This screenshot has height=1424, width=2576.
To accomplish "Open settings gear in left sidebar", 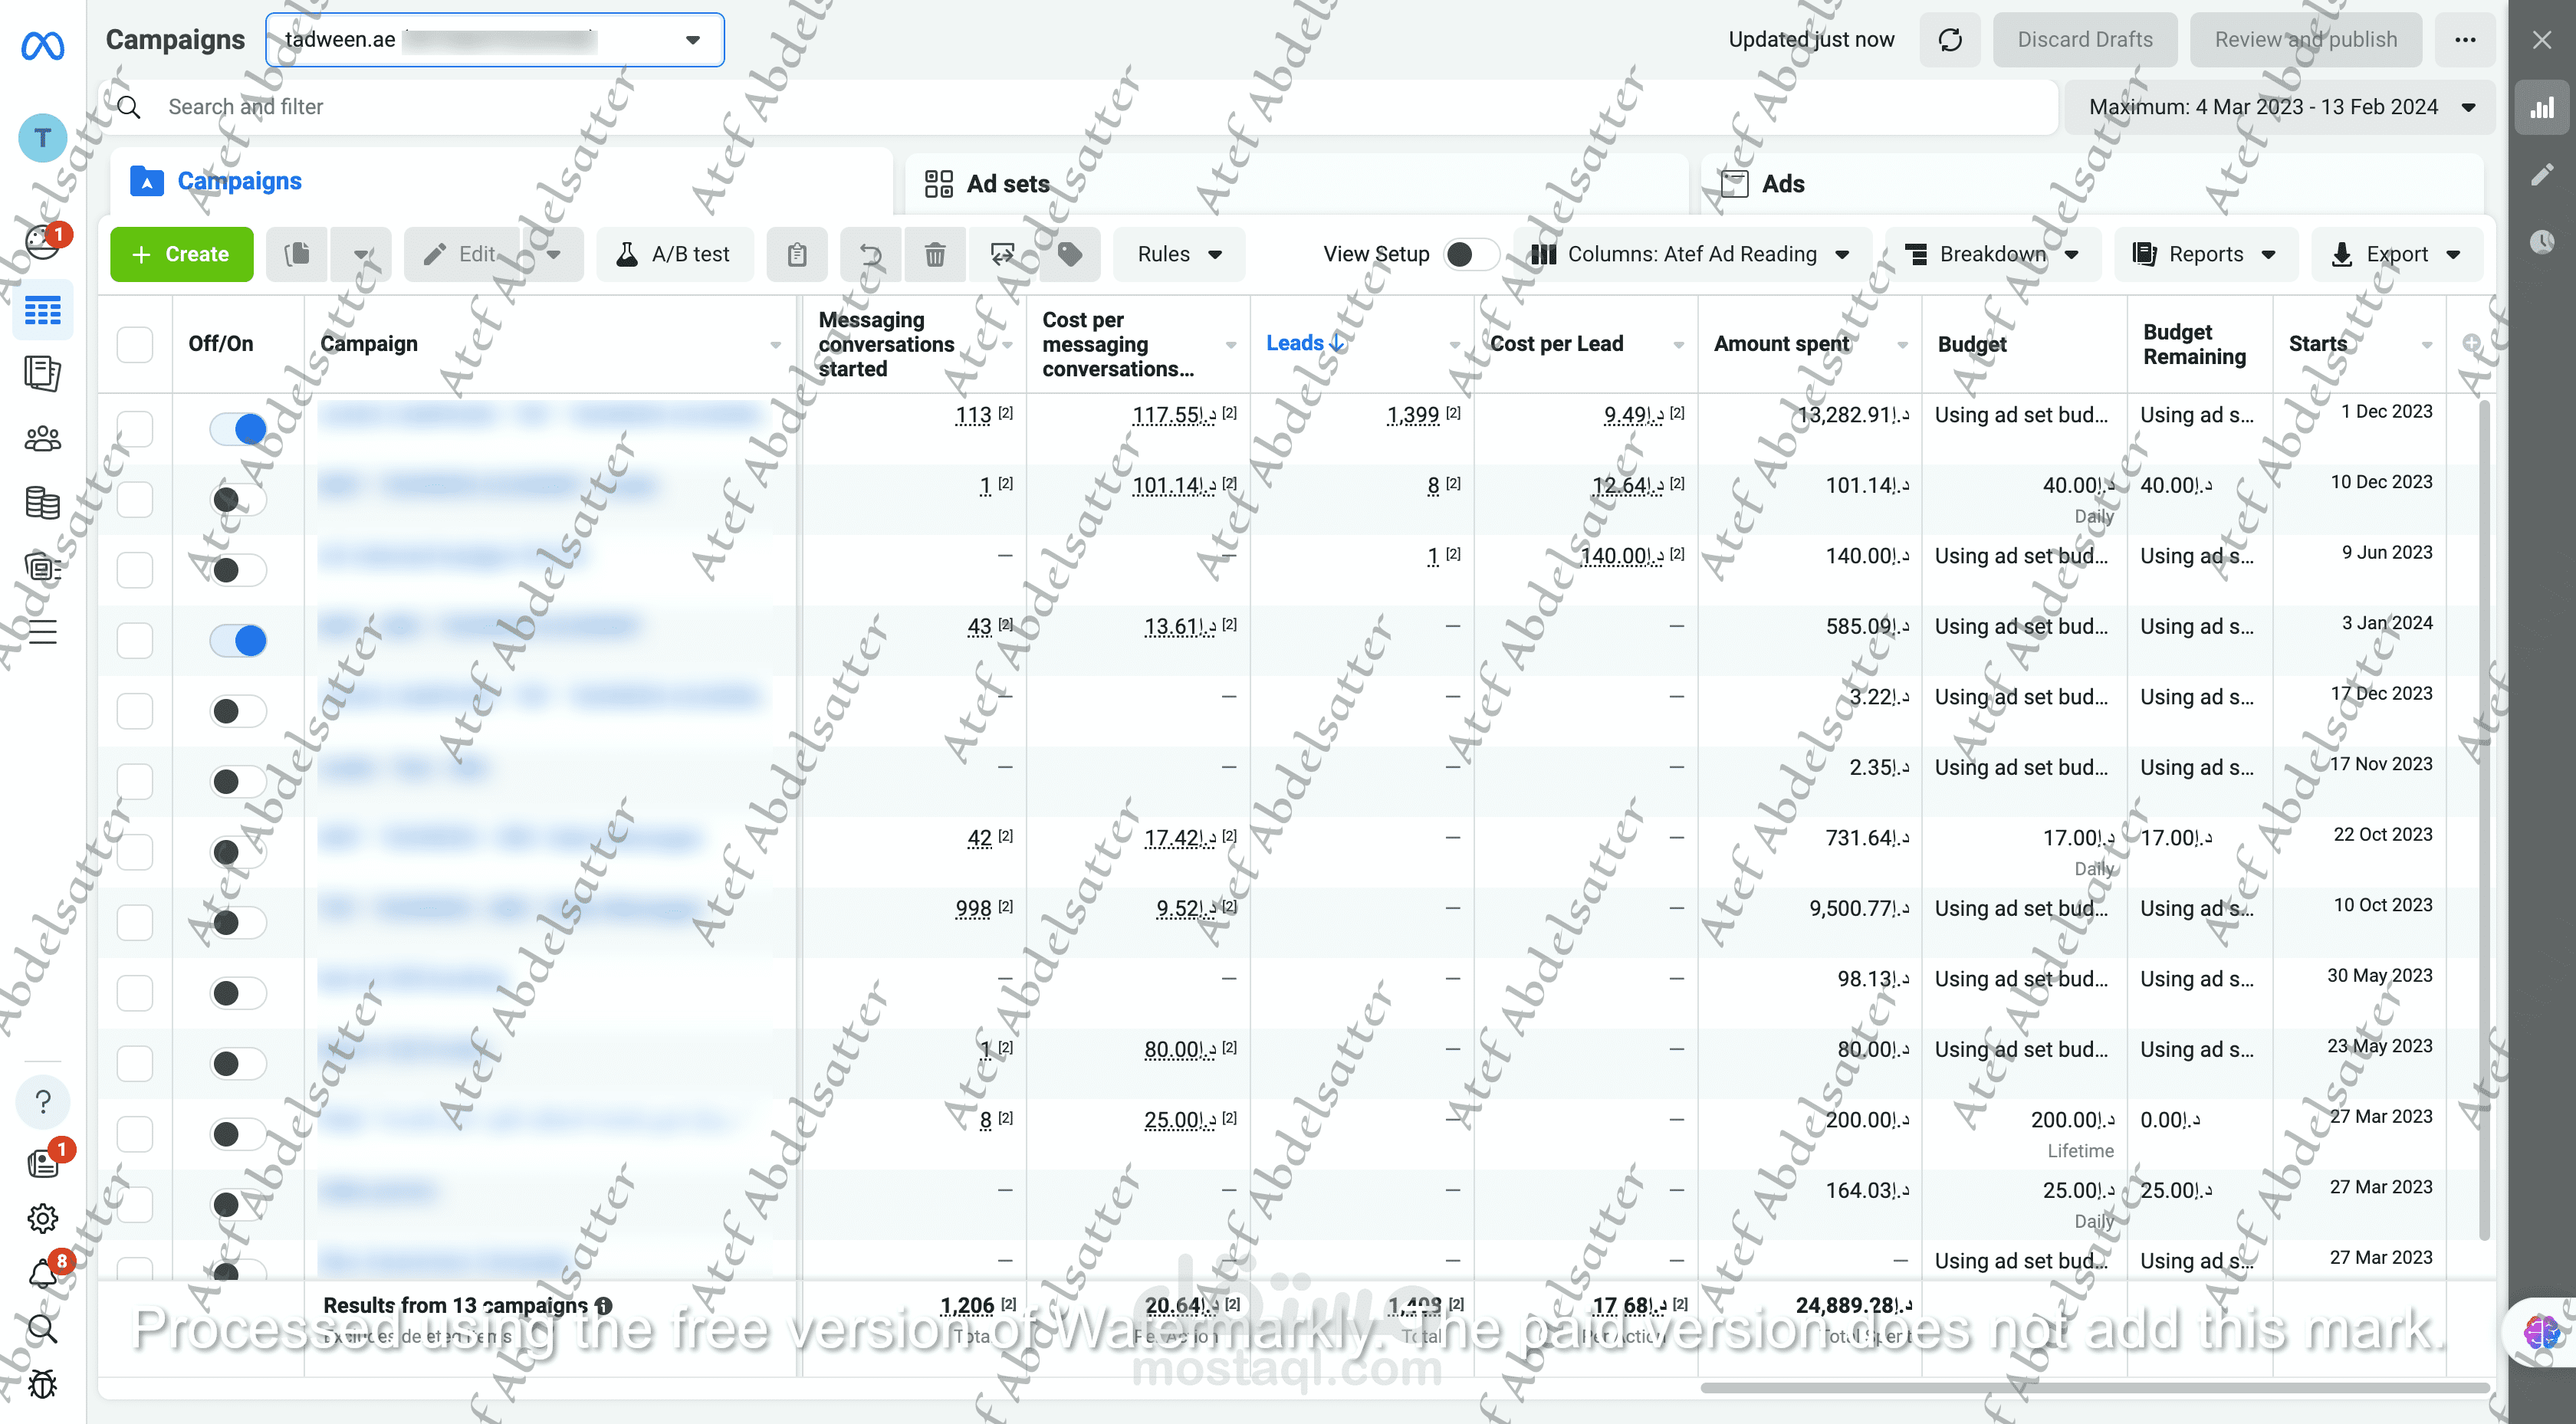I will coord(42,1218).
